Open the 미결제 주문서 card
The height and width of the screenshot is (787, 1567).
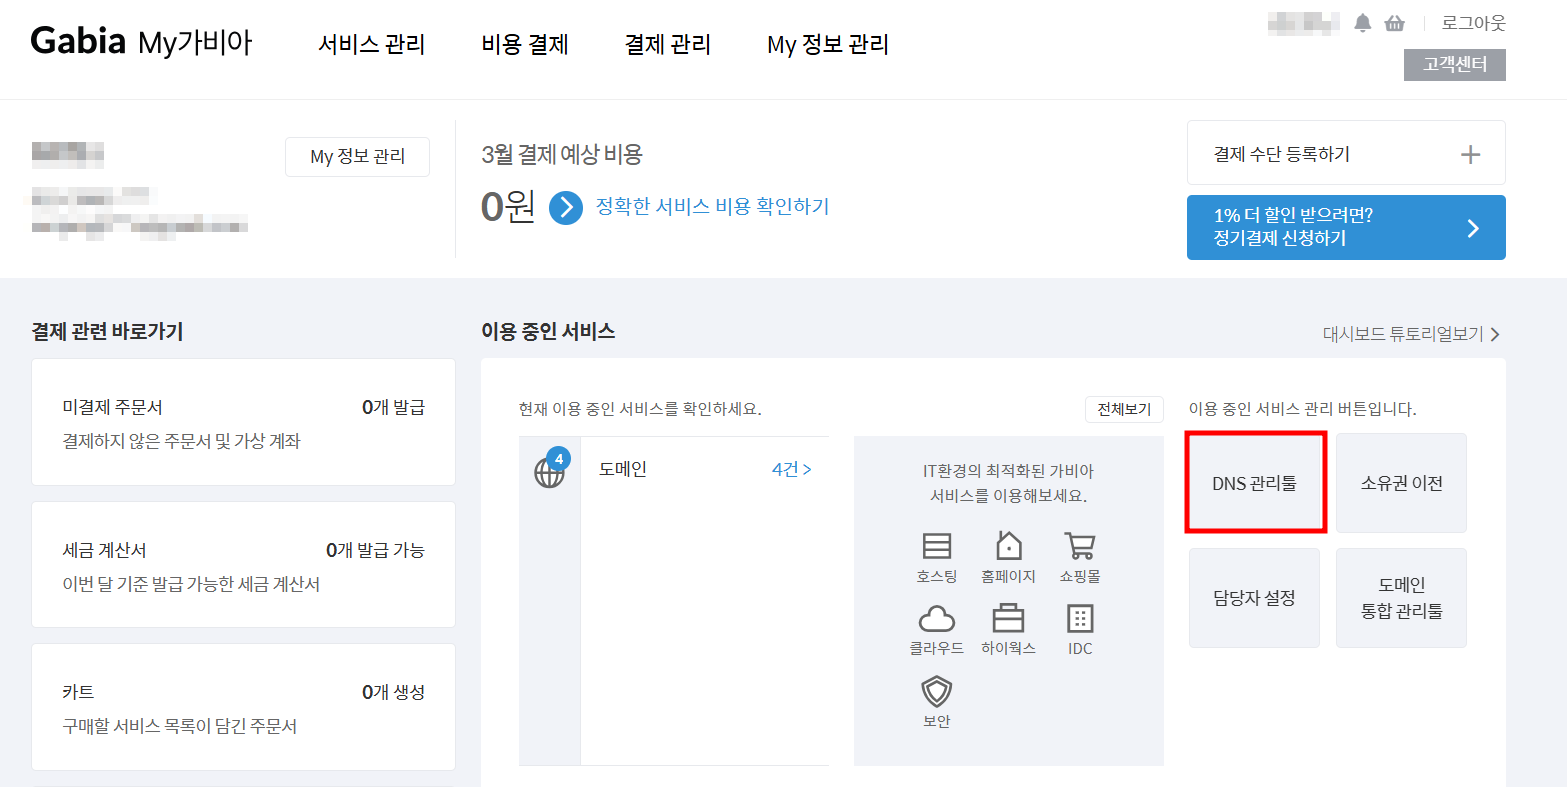click(243, 422)
